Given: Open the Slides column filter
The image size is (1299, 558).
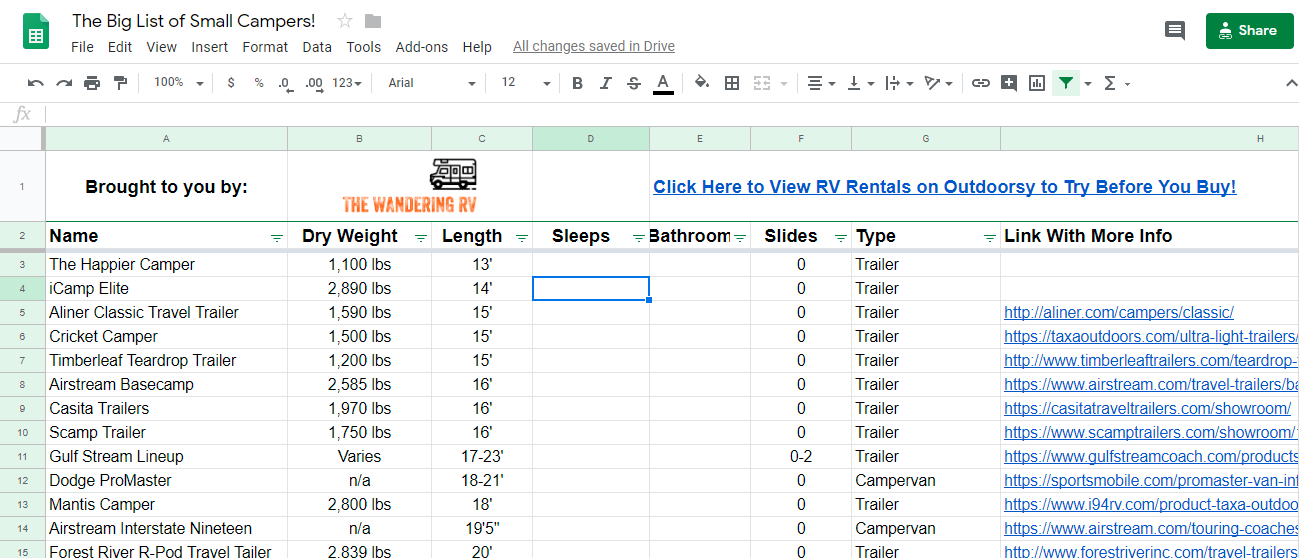Looking at the screenshot, I should (841, 238).
